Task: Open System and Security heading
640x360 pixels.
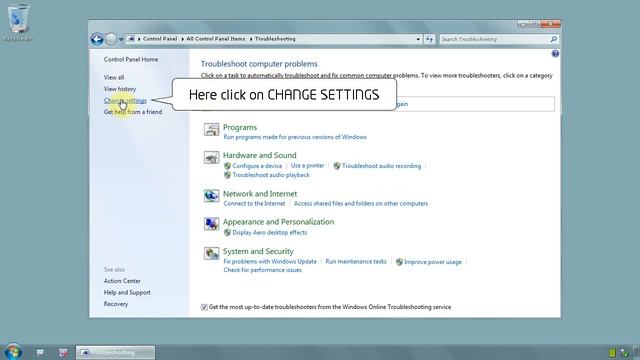Action: [x=258, y=251]
